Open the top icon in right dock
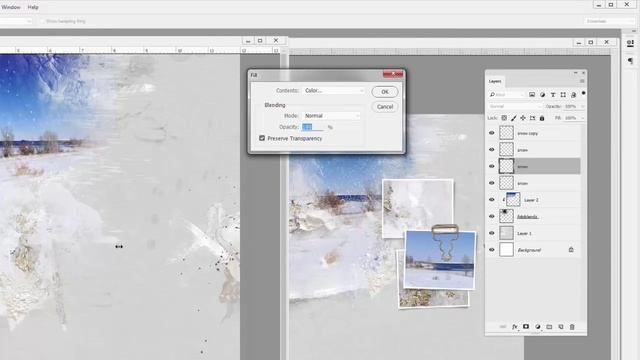Viewport: 640px width, 360px height. click(x=630, y=43)
